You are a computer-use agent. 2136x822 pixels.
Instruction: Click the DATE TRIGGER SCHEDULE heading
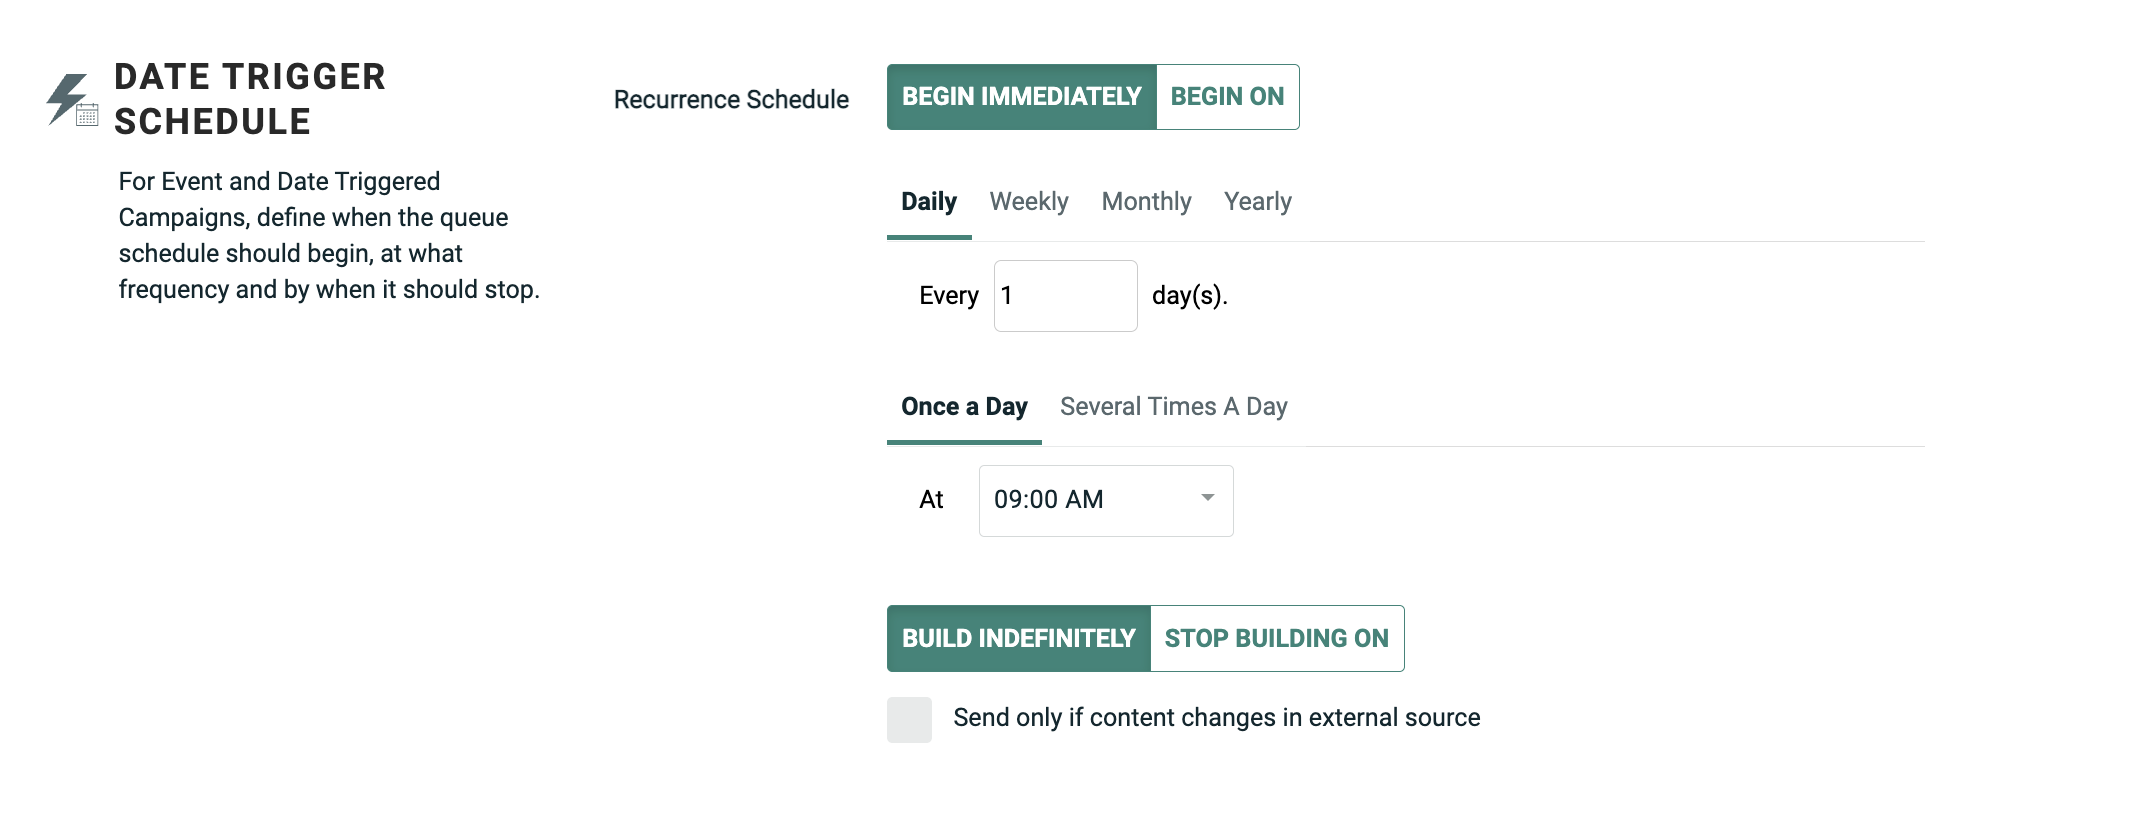(x=250, y=99)
